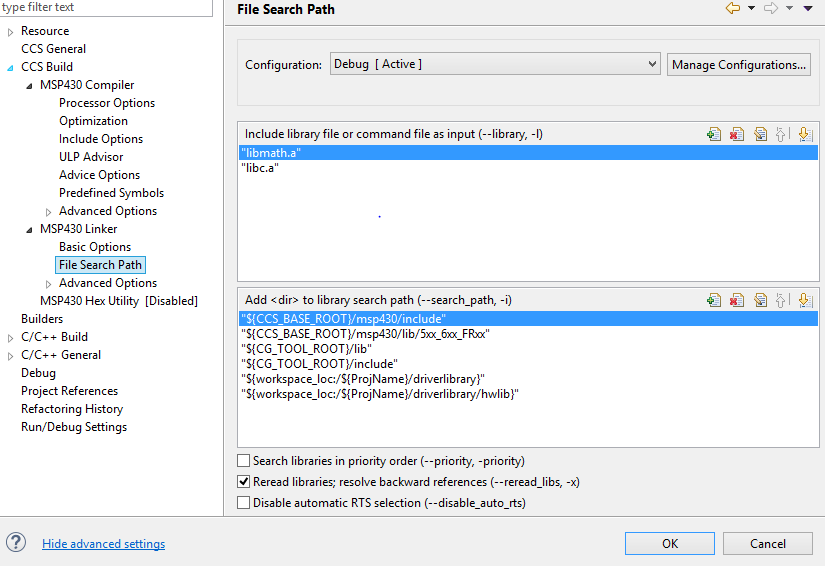Screen dimensions: 825x566
Task: Click the back navigation arrow
Action: tap(733, 9)
